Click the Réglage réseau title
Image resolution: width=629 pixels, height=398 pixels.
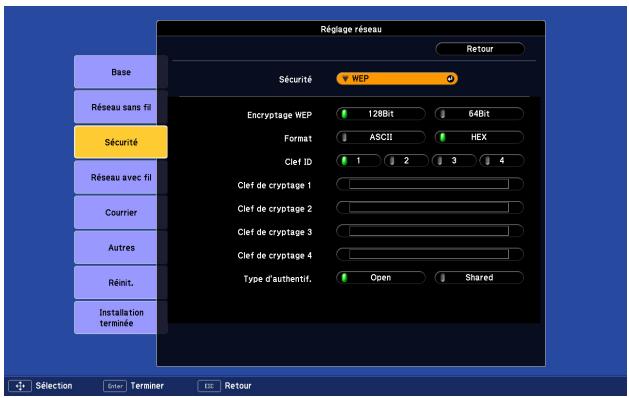point(351,29)
